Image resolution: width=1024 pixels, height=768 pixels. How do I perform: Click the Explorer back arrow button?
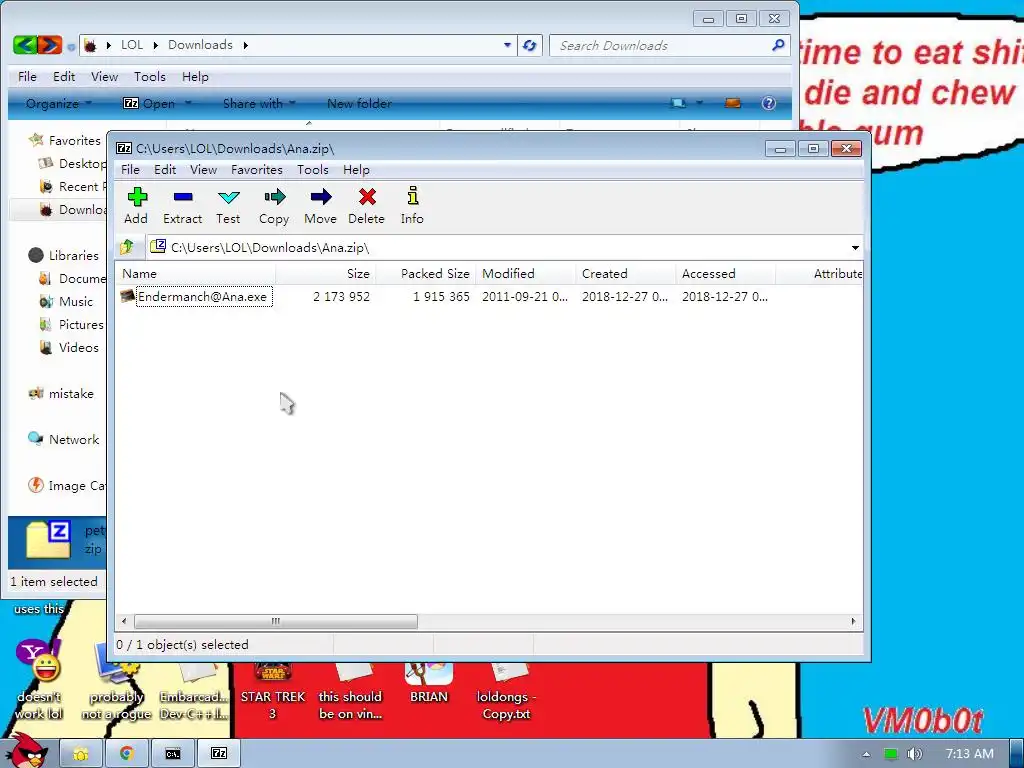[x=25, y=44]
